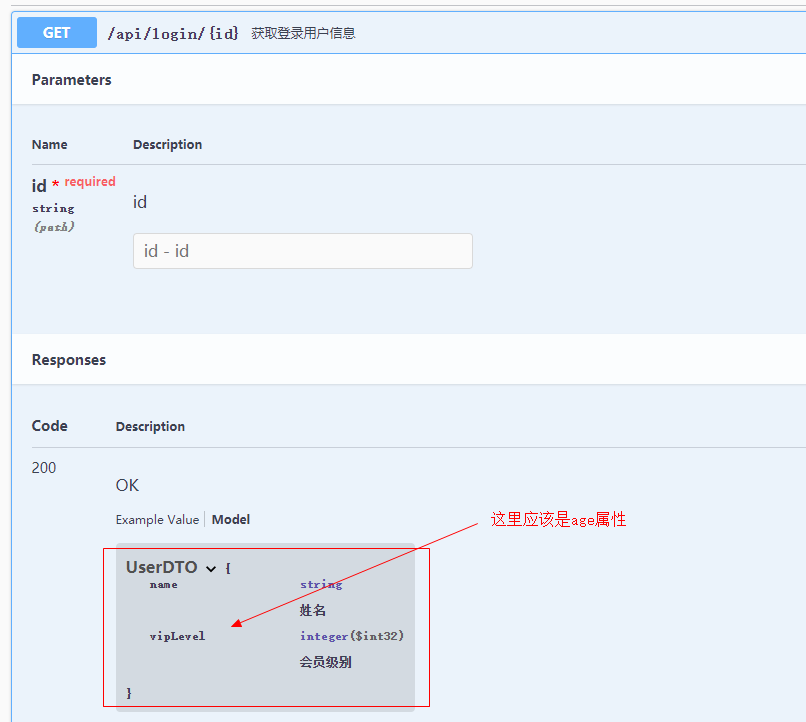Click the integer($int32) type label
This screenshot has width=806, height=722.
(352, 636)
